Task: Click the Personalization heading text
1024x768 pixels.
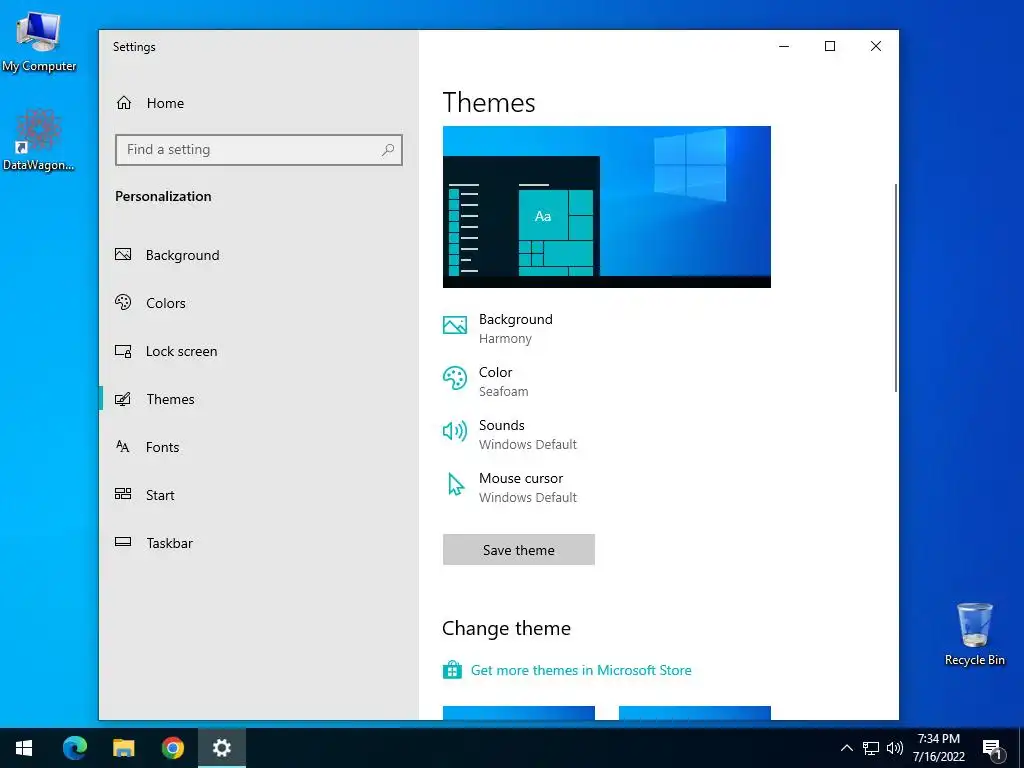Action: coord(163,196)
